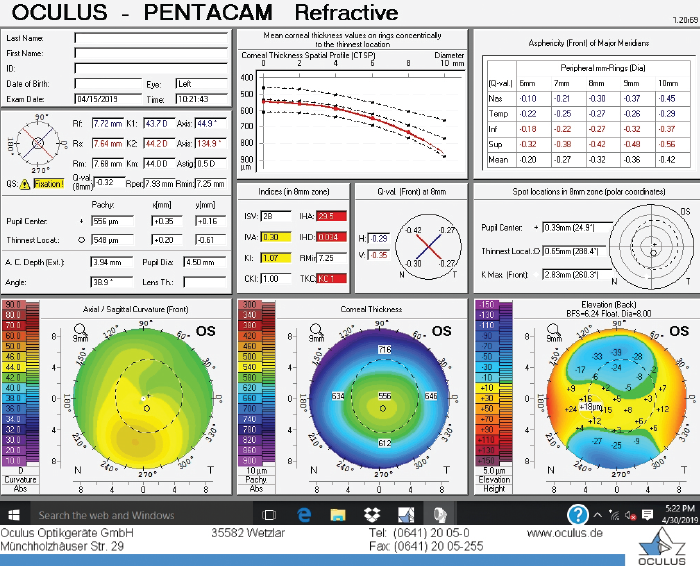This screenshot has height=566, width=700.
Task: Click the K Max (Front) value 2.83mm
Action: click(577, 275)
